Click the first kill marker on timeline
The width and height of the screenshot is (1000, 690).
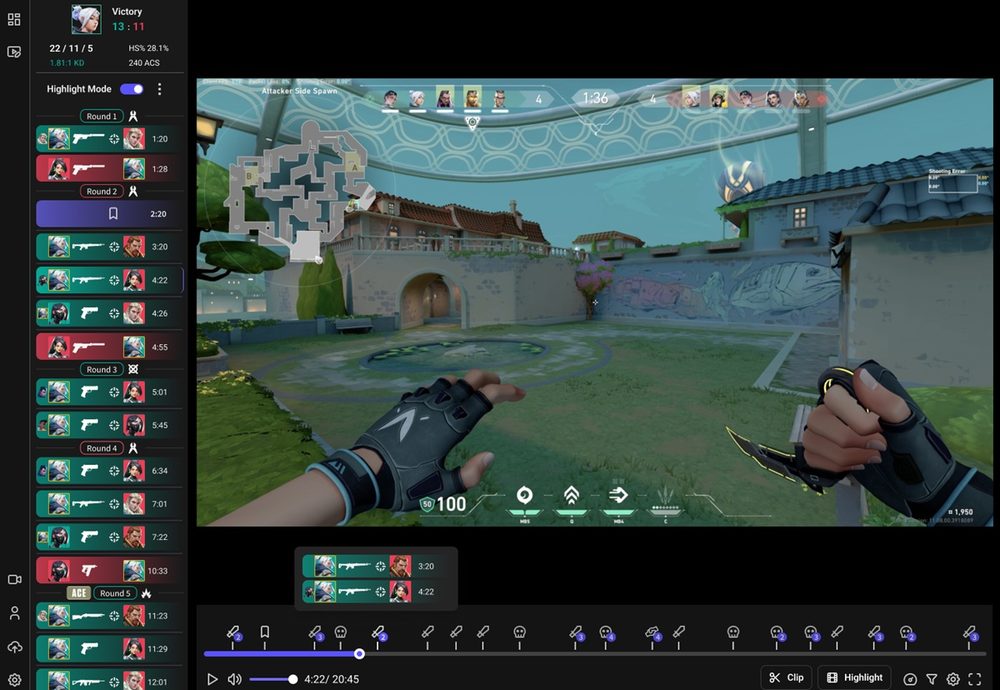click(233, 633)
